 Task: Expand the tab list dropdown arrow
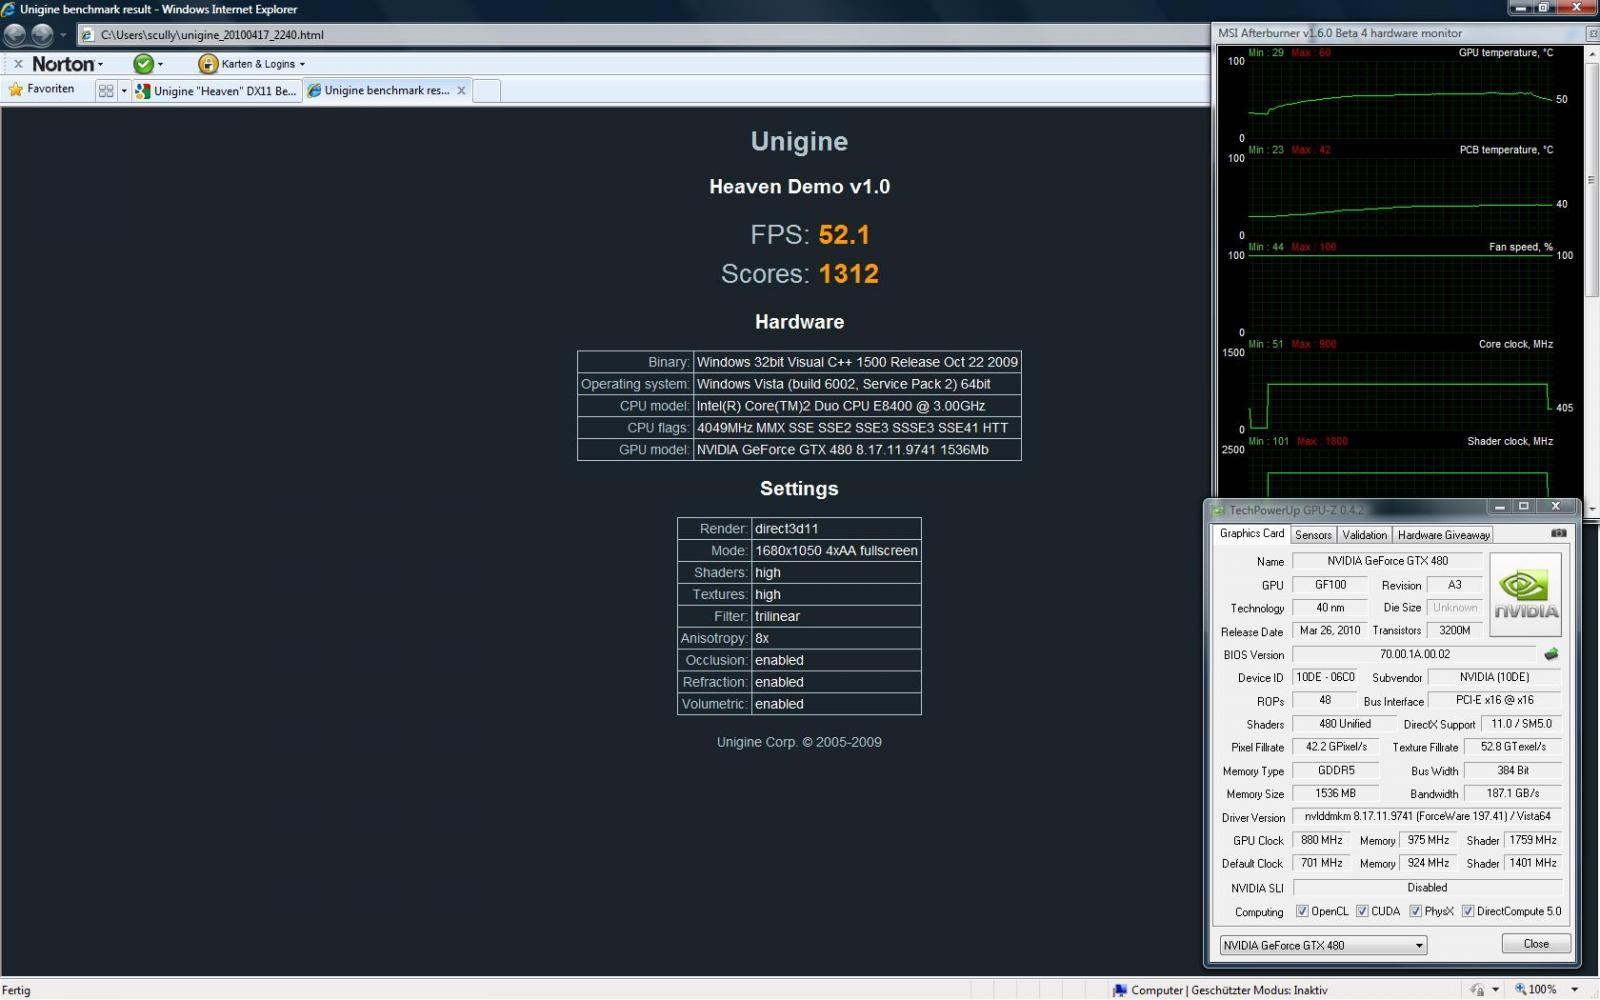124,91
